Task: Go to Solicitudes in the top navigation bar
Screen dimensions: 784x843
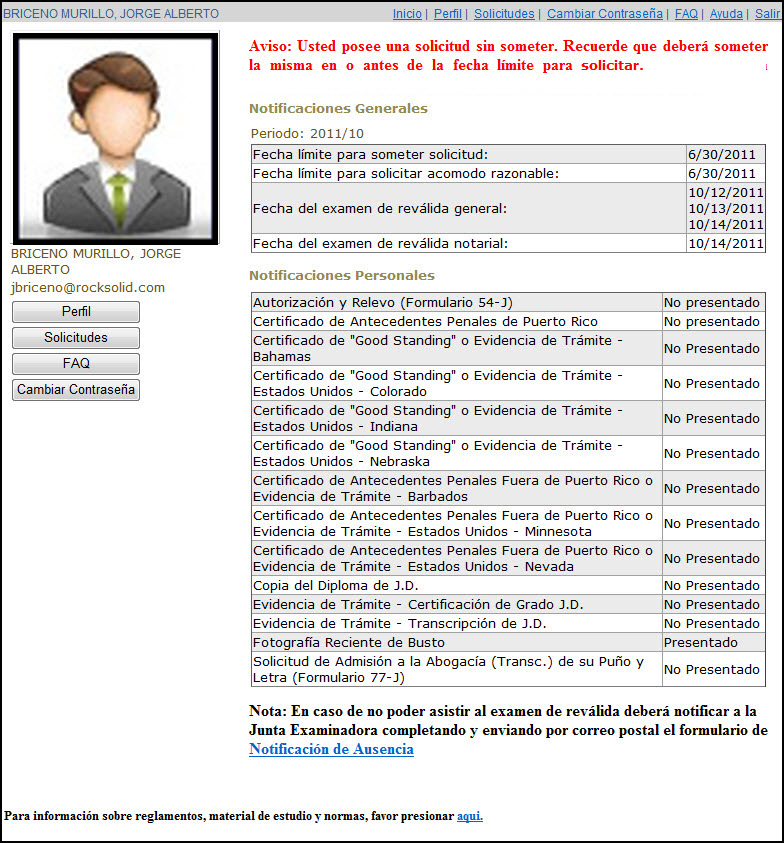Action: point(504,14)
